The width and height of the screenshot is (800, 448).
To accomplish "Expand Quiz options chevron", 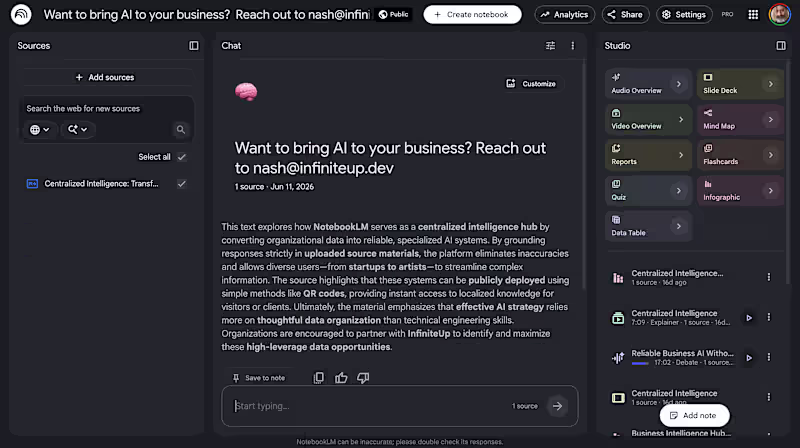I will pos(679,191).
